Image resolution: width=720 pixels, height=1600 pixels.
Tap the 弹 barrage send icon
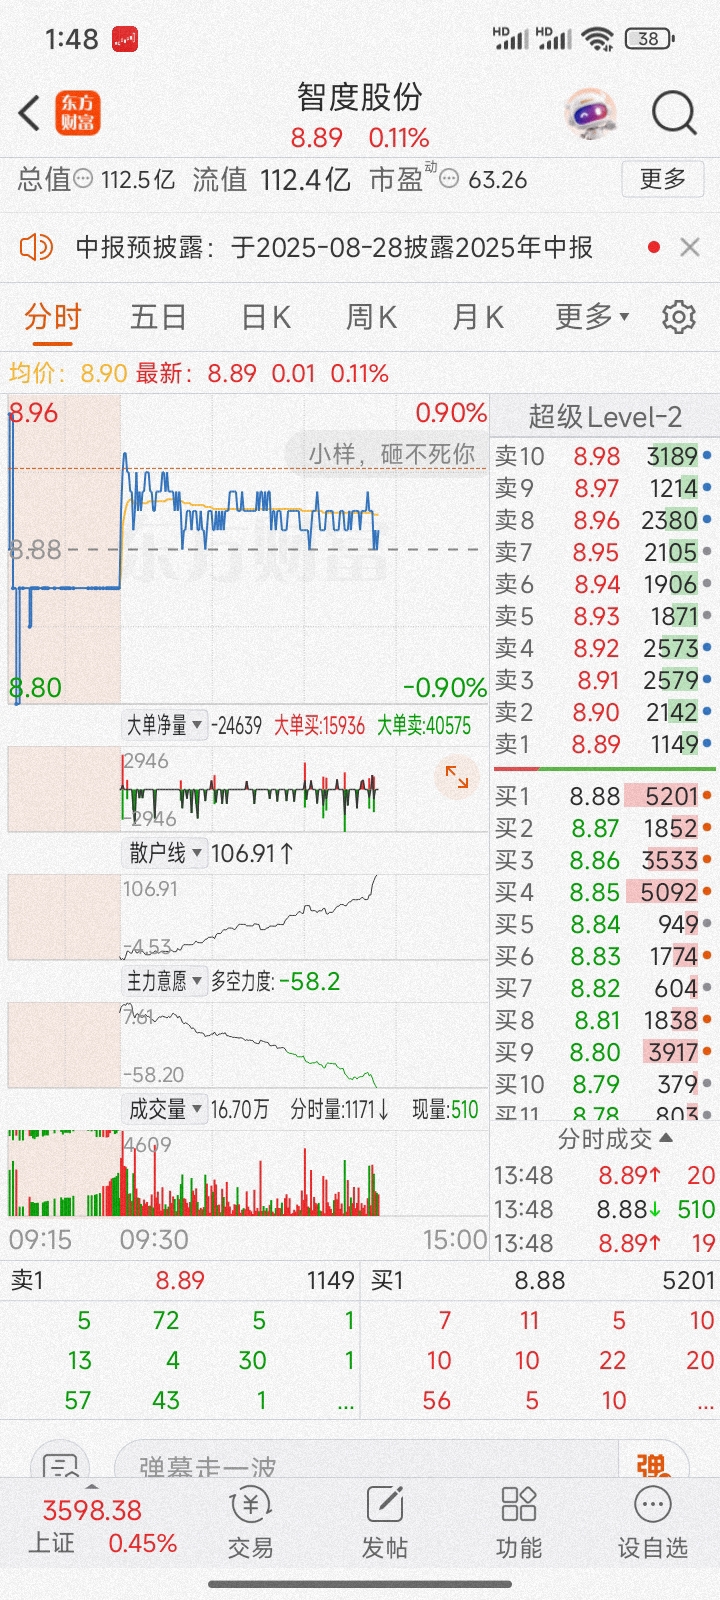coord(652,1465)
